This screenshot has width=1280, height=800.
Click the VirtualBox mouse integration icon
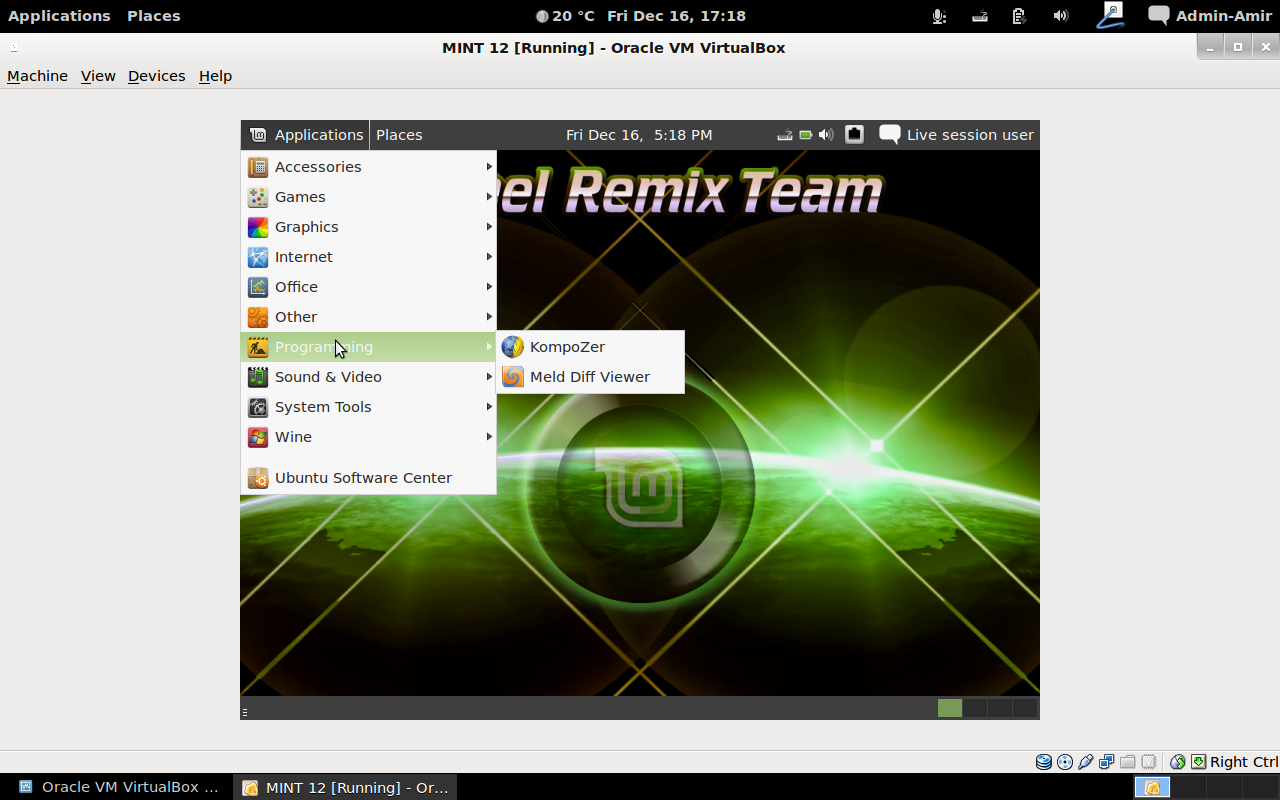[1178, 762]
